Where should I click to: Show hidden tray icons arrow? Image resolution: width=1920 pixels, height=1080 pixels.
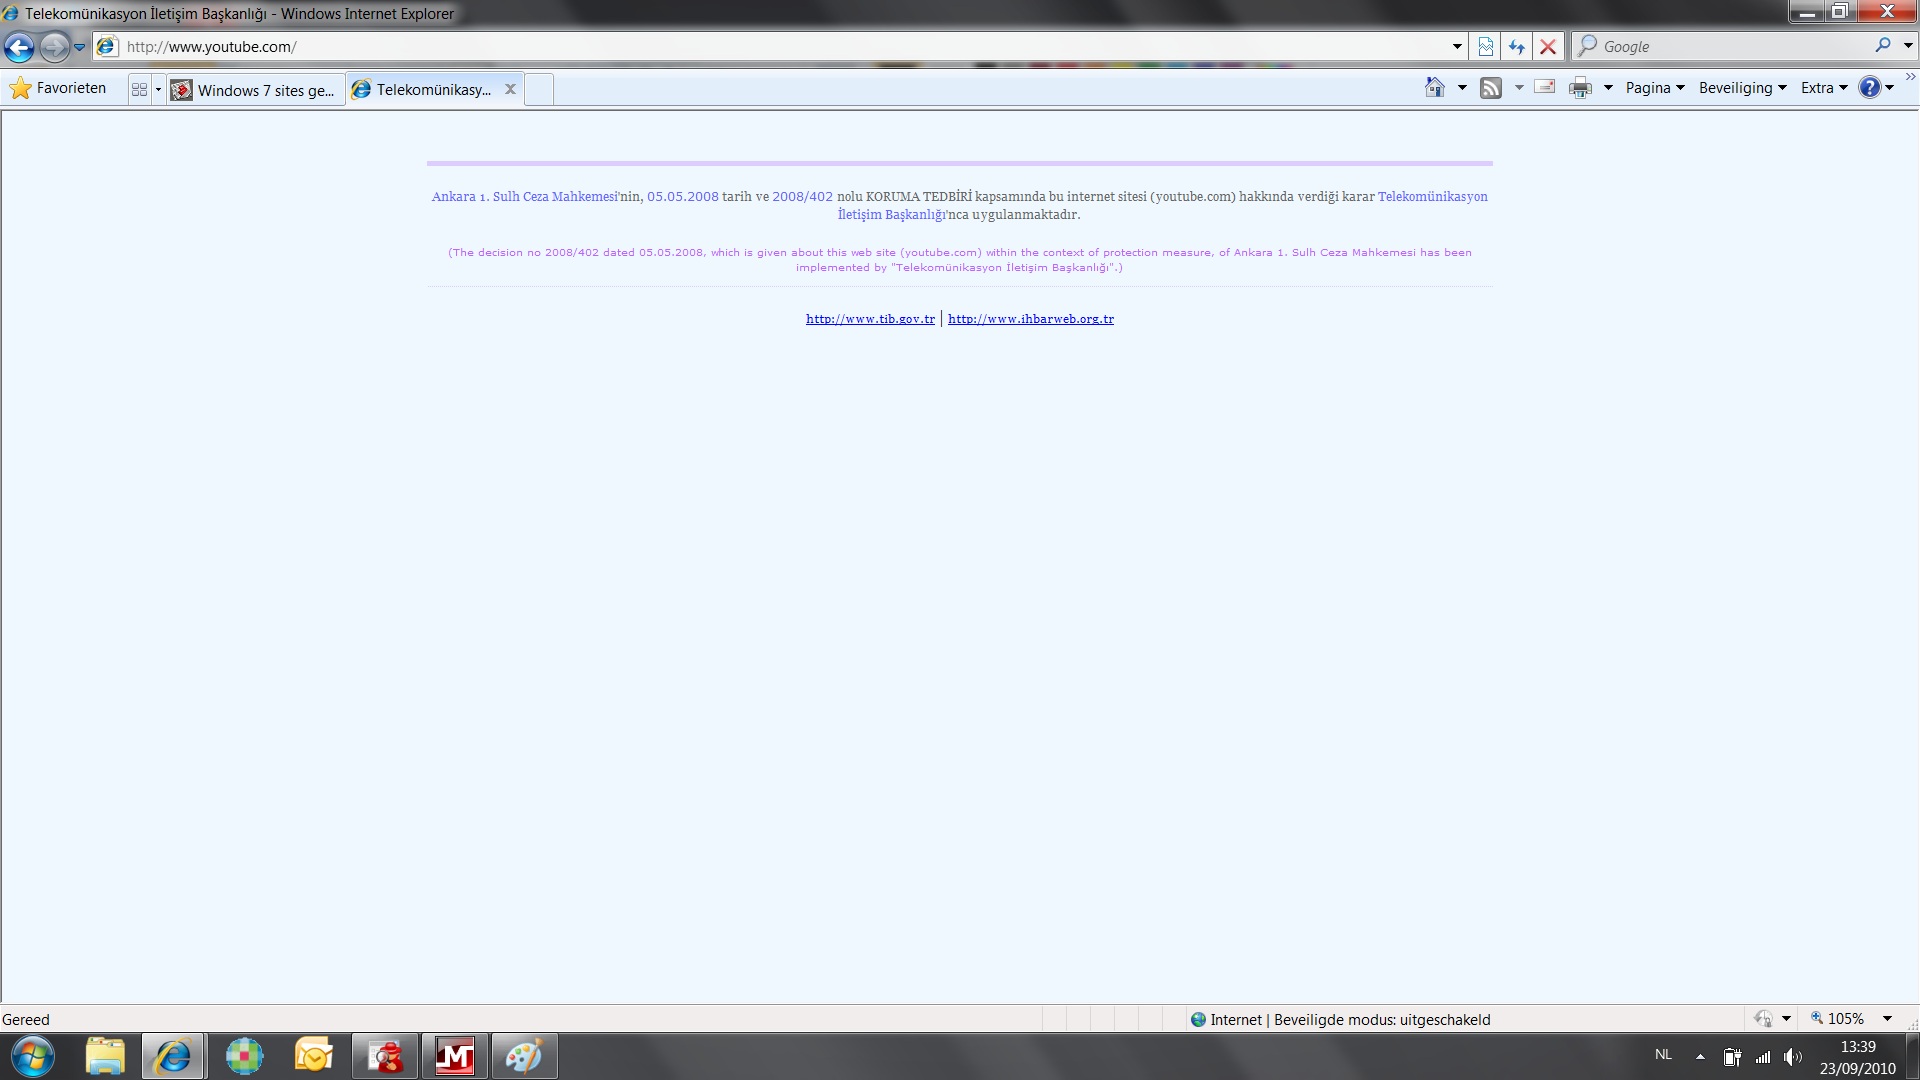point(1700,1056)
